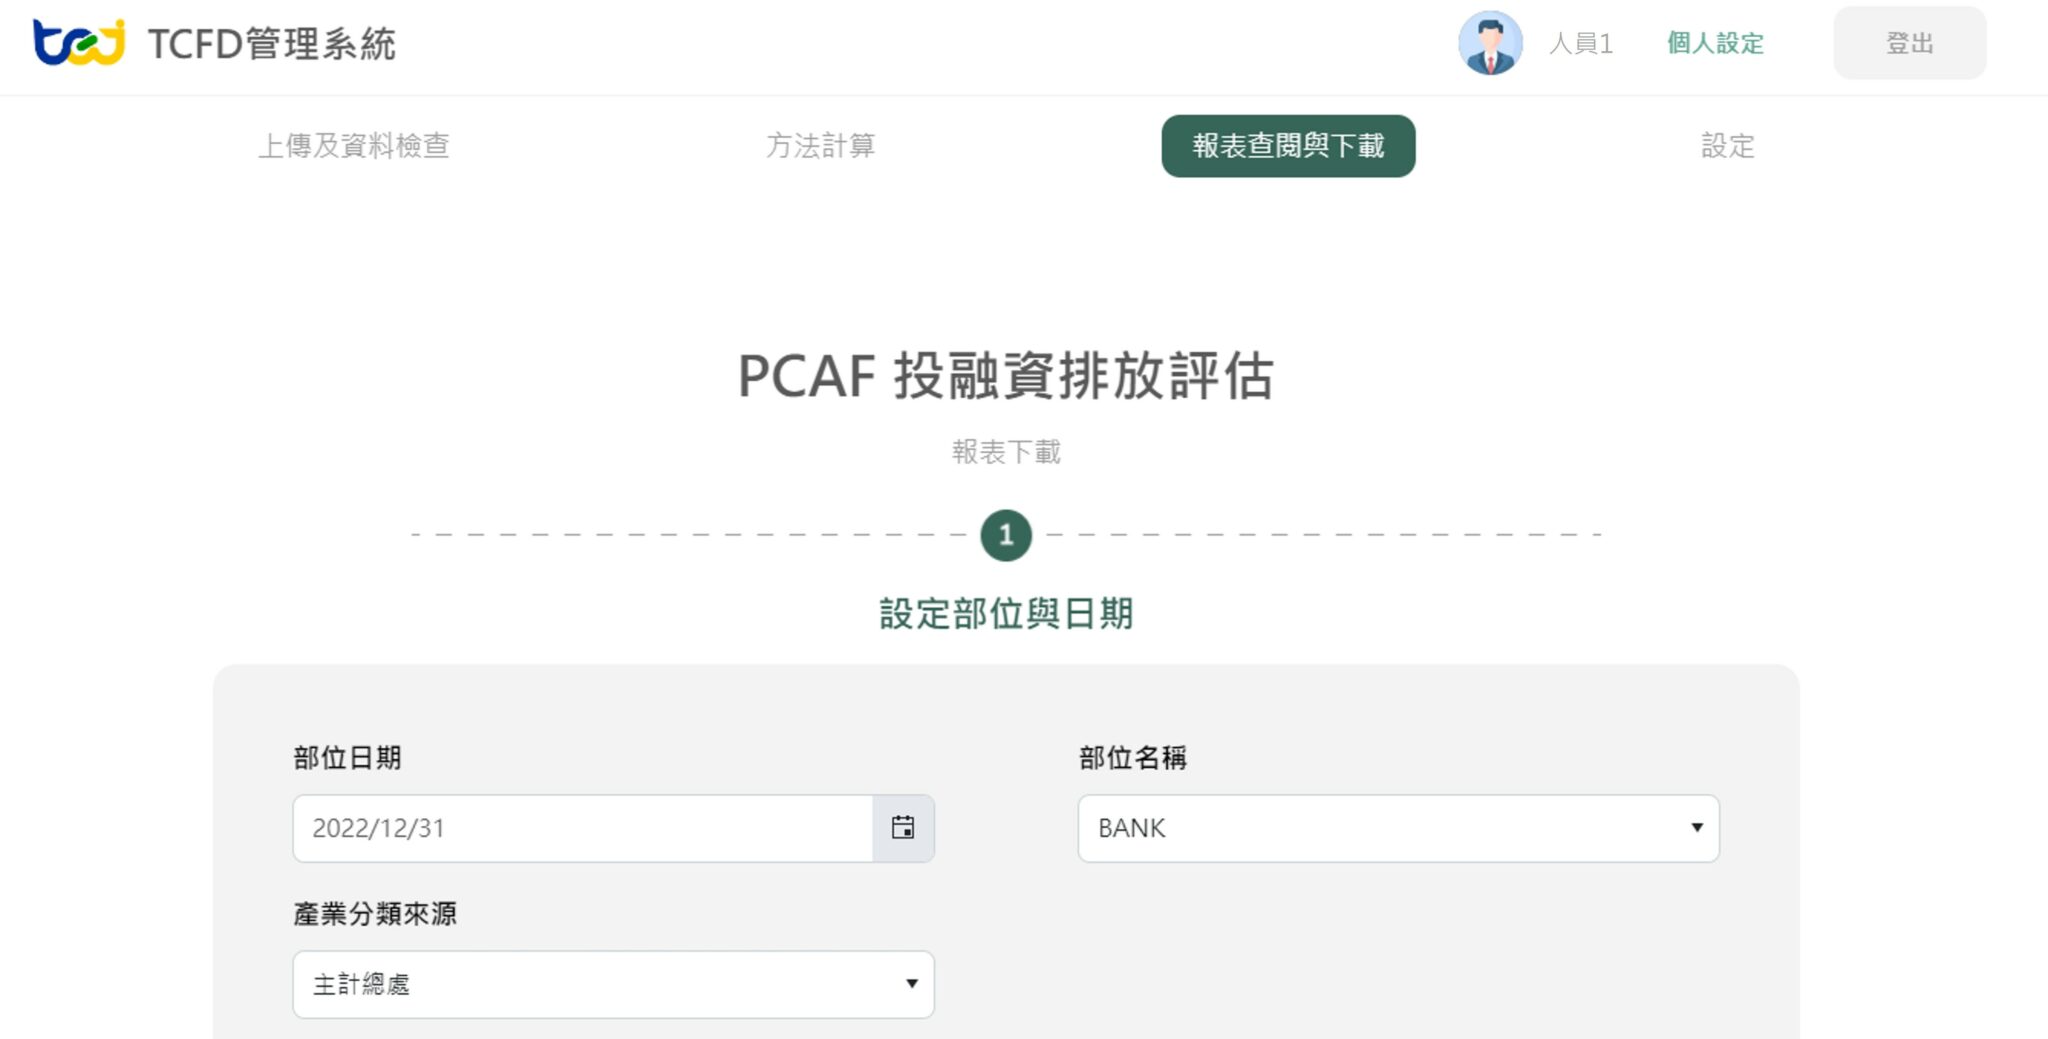2048x1039 pixels.
Task: Click the 設定部位與日期 step heading
Action: (1005, 613)
